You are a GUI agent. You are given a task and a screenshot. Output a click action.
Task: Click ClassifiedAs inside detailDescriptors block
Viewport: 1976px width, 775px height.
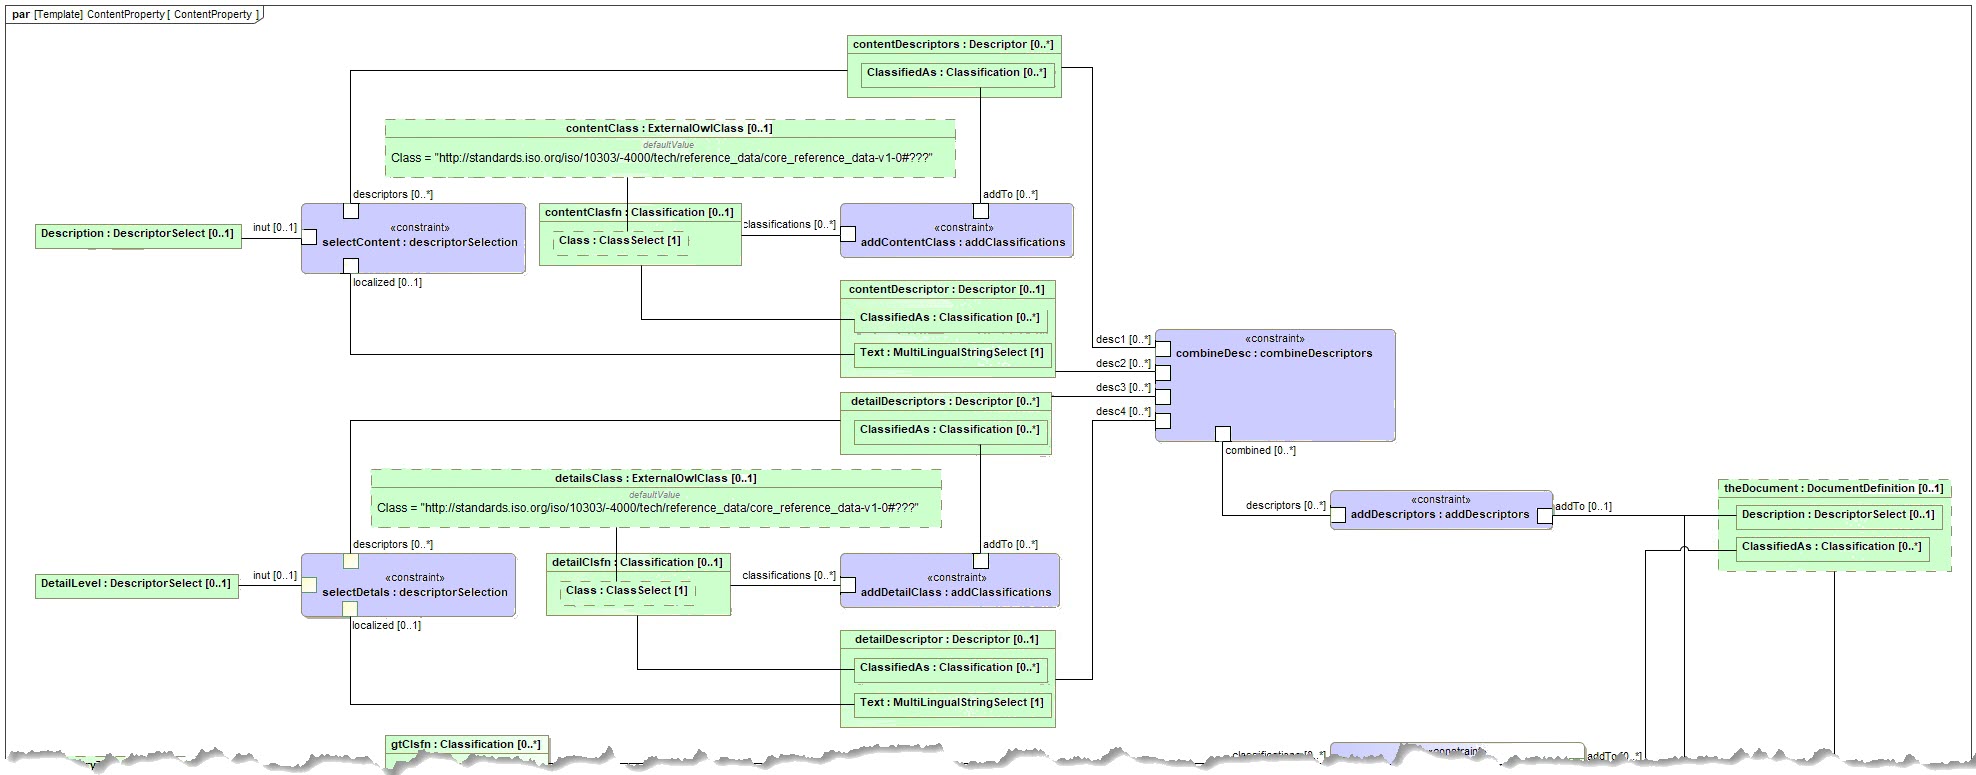pos(949,430)
